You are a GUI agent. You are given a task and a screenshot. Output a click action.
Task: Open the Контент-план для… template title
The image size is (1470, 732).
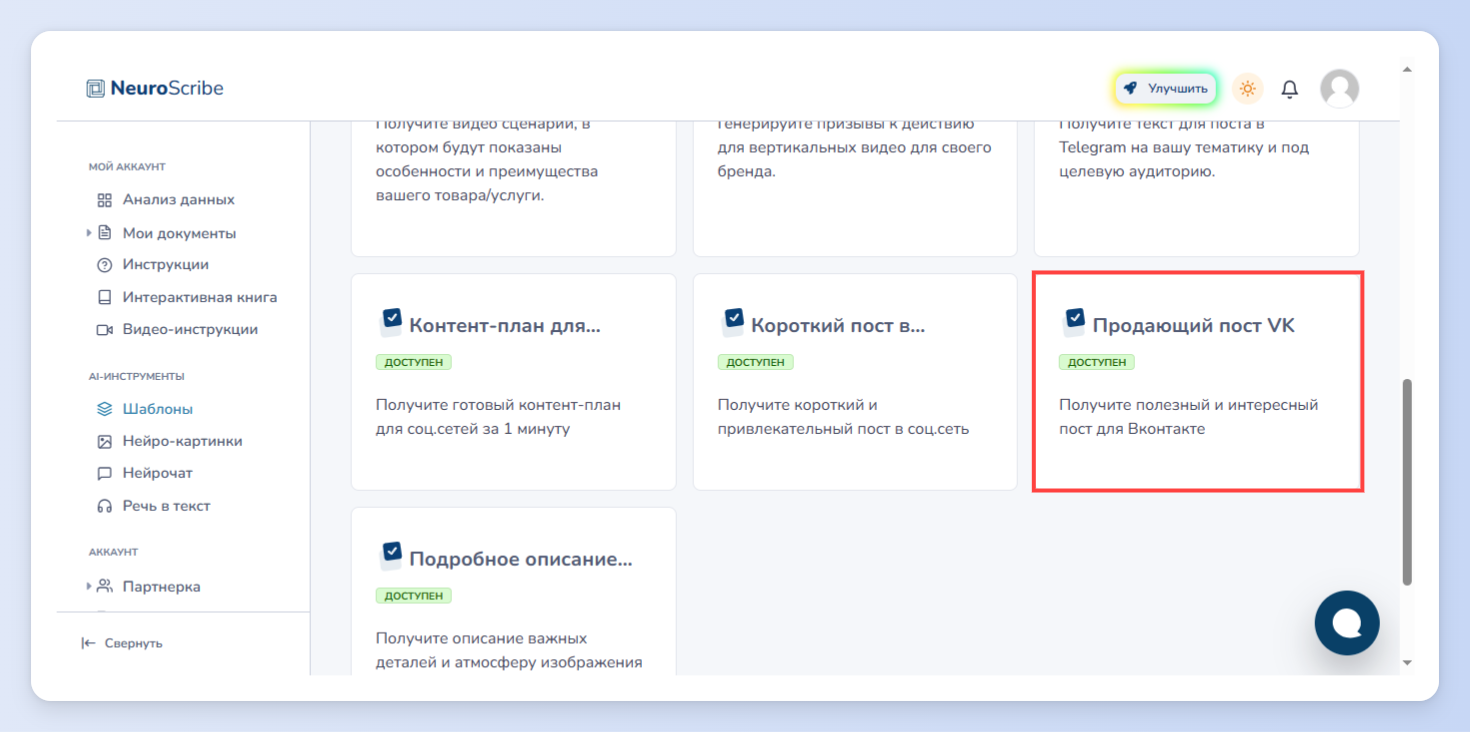pos(505,325)
